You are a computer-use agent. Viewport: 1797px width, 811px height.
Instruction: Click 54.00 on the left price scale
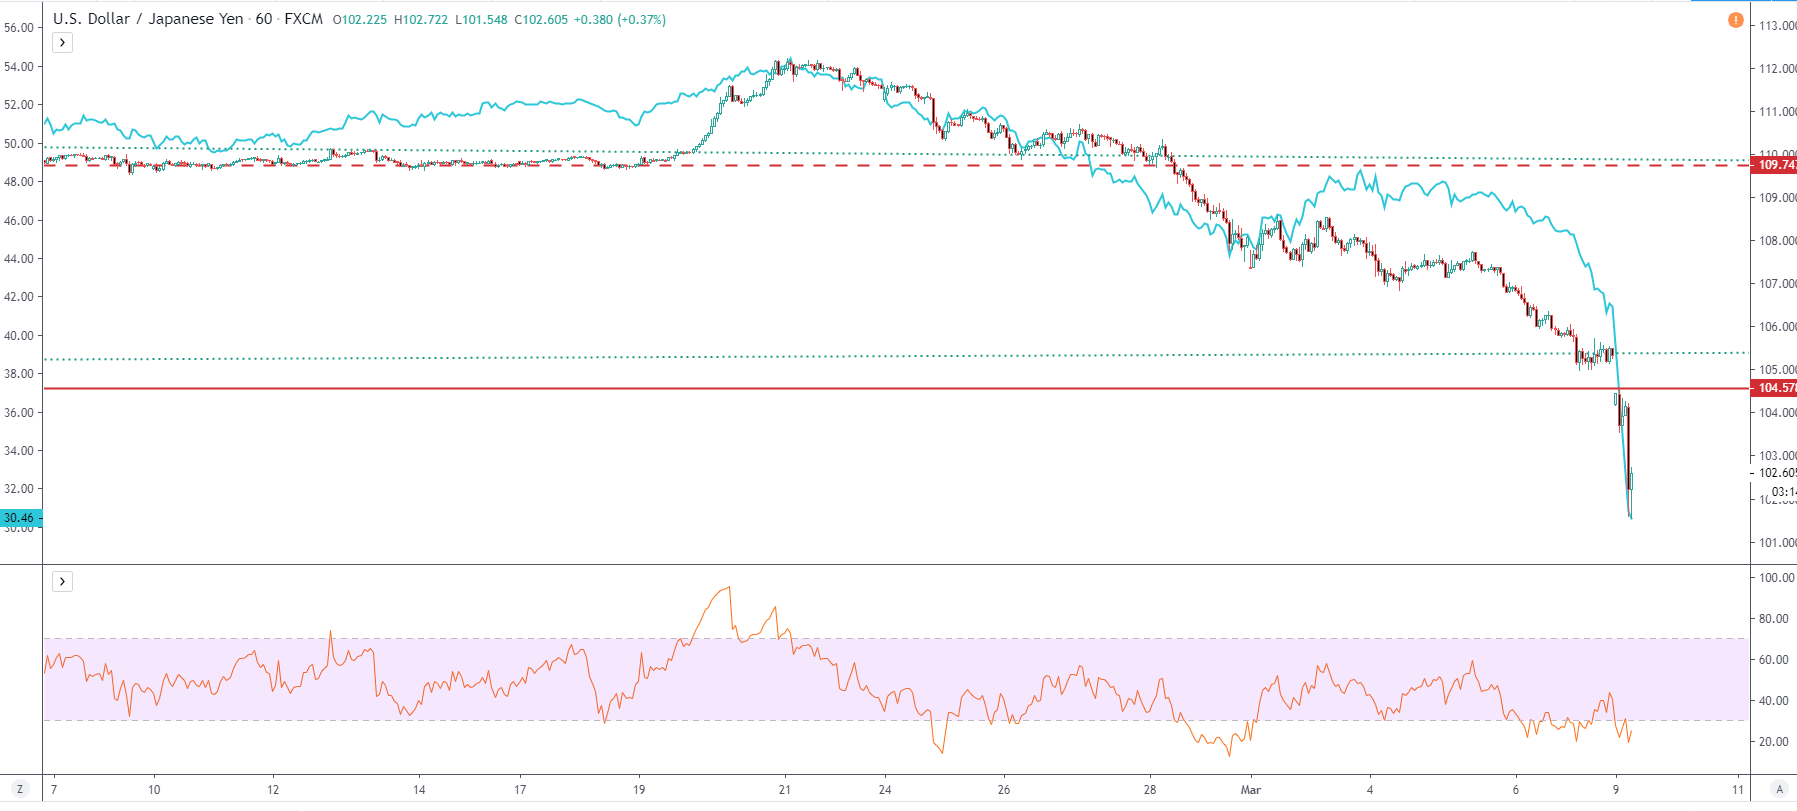pos(19,67)
